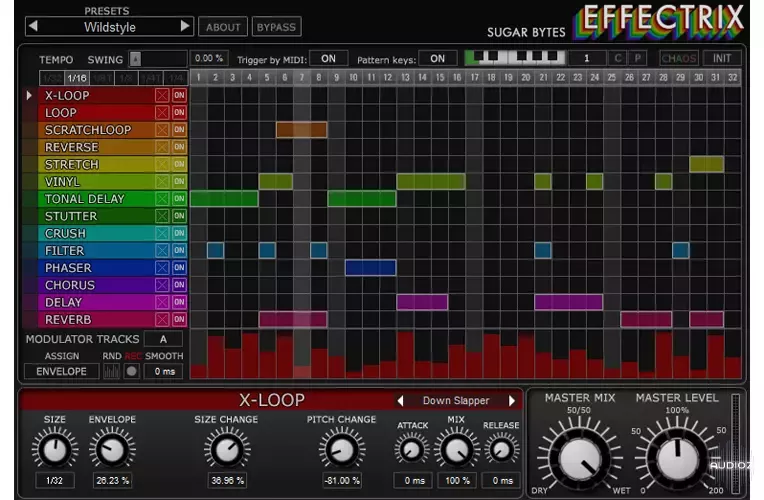The image size is (764, 500).
Task: Go to previous preset with left arrow
Action: coord(33,26)
